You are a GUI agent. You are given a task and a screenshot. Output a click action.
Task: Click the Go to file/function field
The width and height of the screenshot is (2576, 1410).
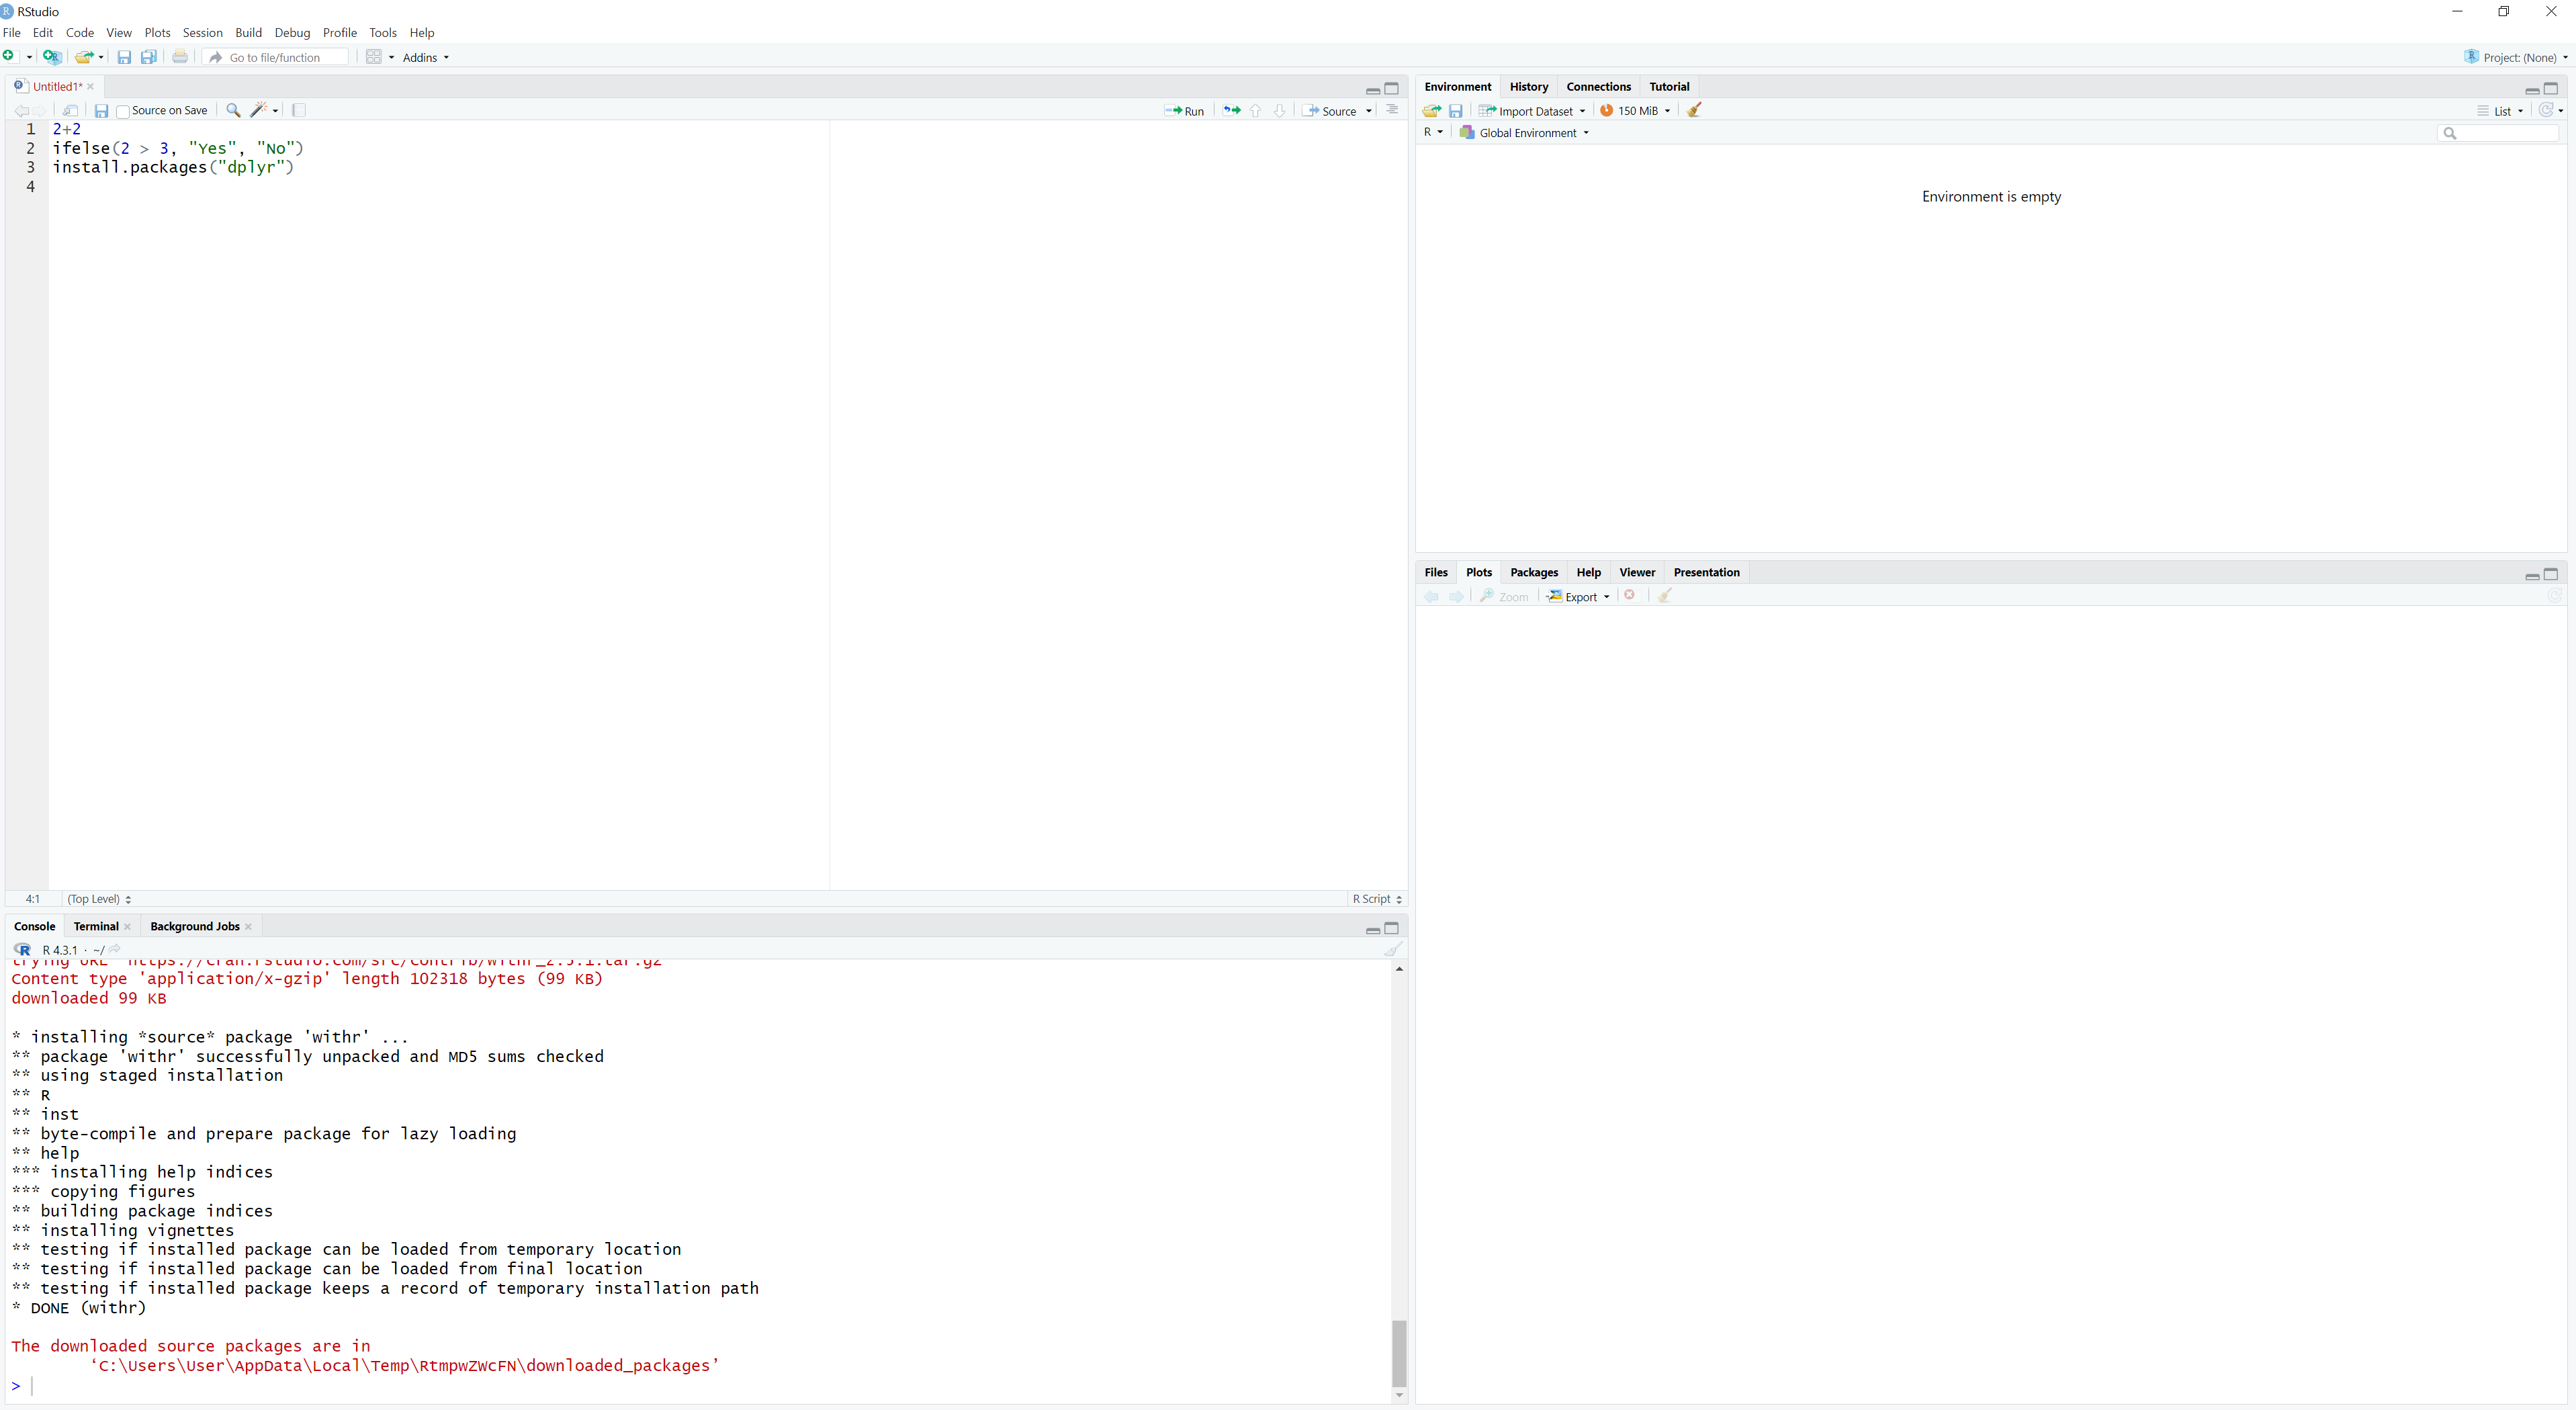pos(280,57)
